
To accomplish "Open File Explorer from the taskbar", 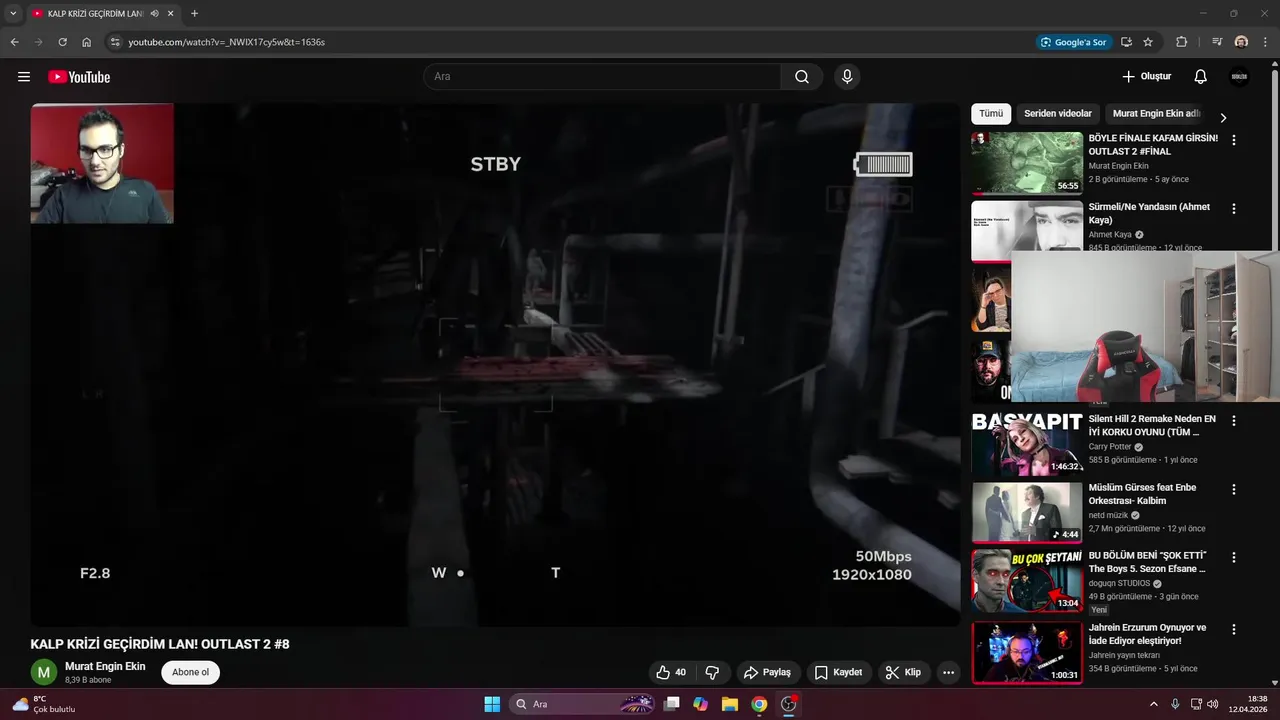I will (730, 704).
